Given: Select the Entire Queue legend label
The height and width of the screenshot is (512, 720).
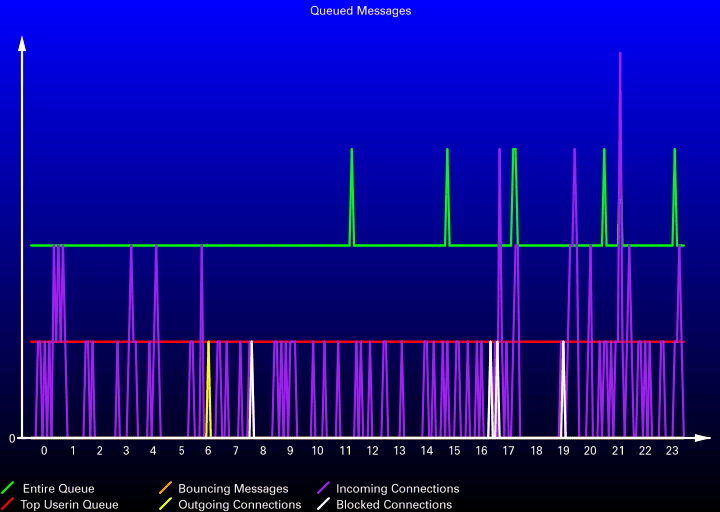Looking at the screenshot, I should tap(58, 489).
